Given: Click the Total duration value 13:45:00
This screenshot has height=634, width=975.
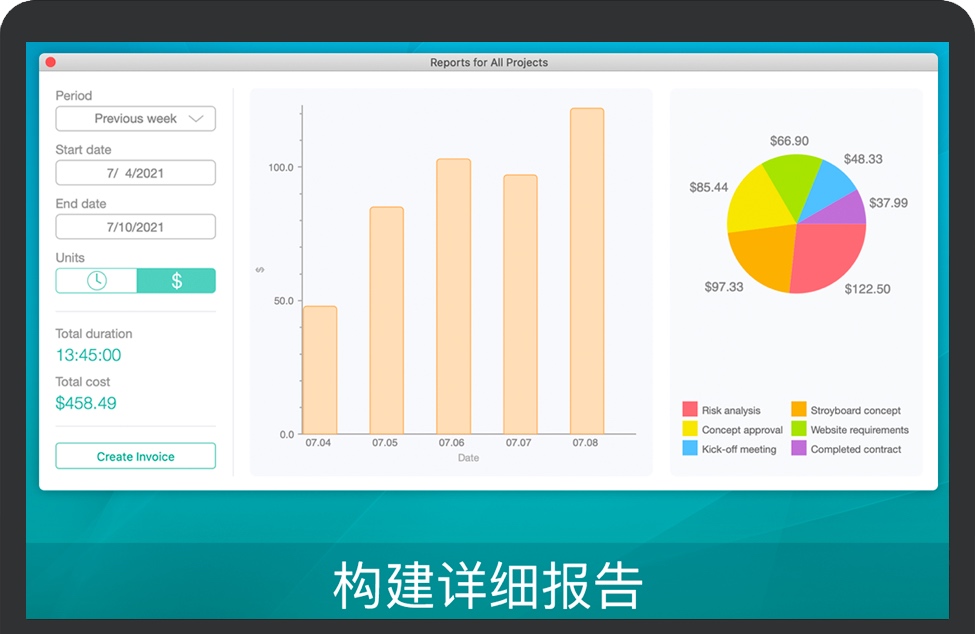Looking at the screenshot, I should point(85,355).
